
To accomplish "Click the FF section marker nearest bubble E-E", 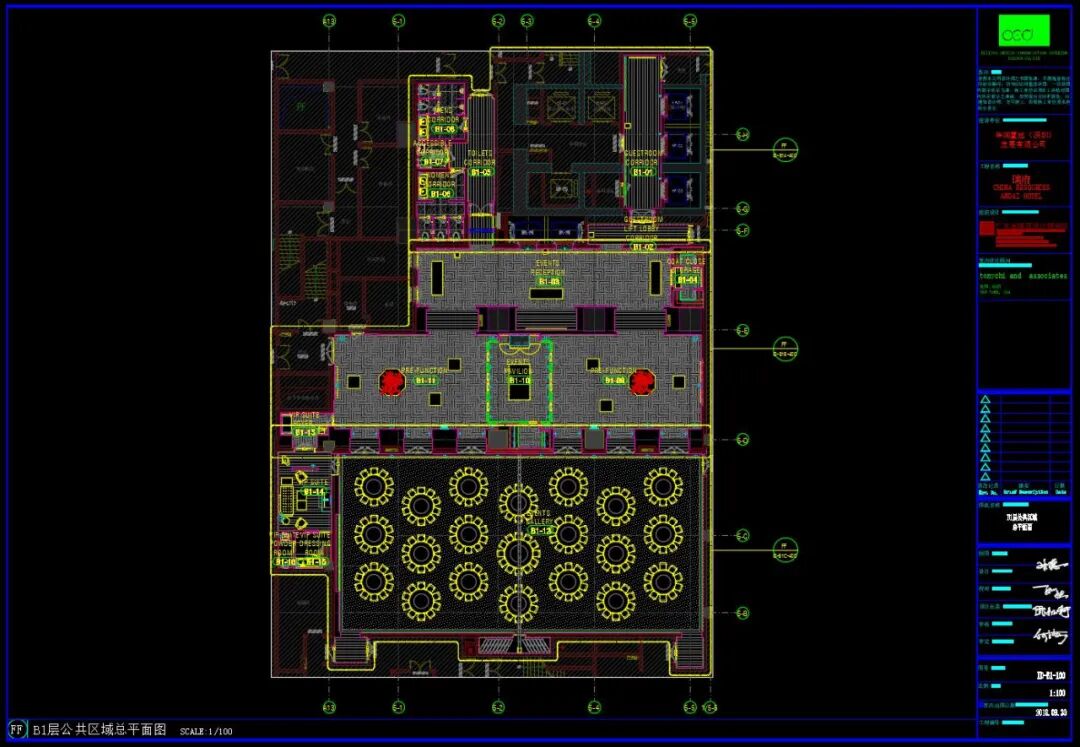I will [785, 348].
